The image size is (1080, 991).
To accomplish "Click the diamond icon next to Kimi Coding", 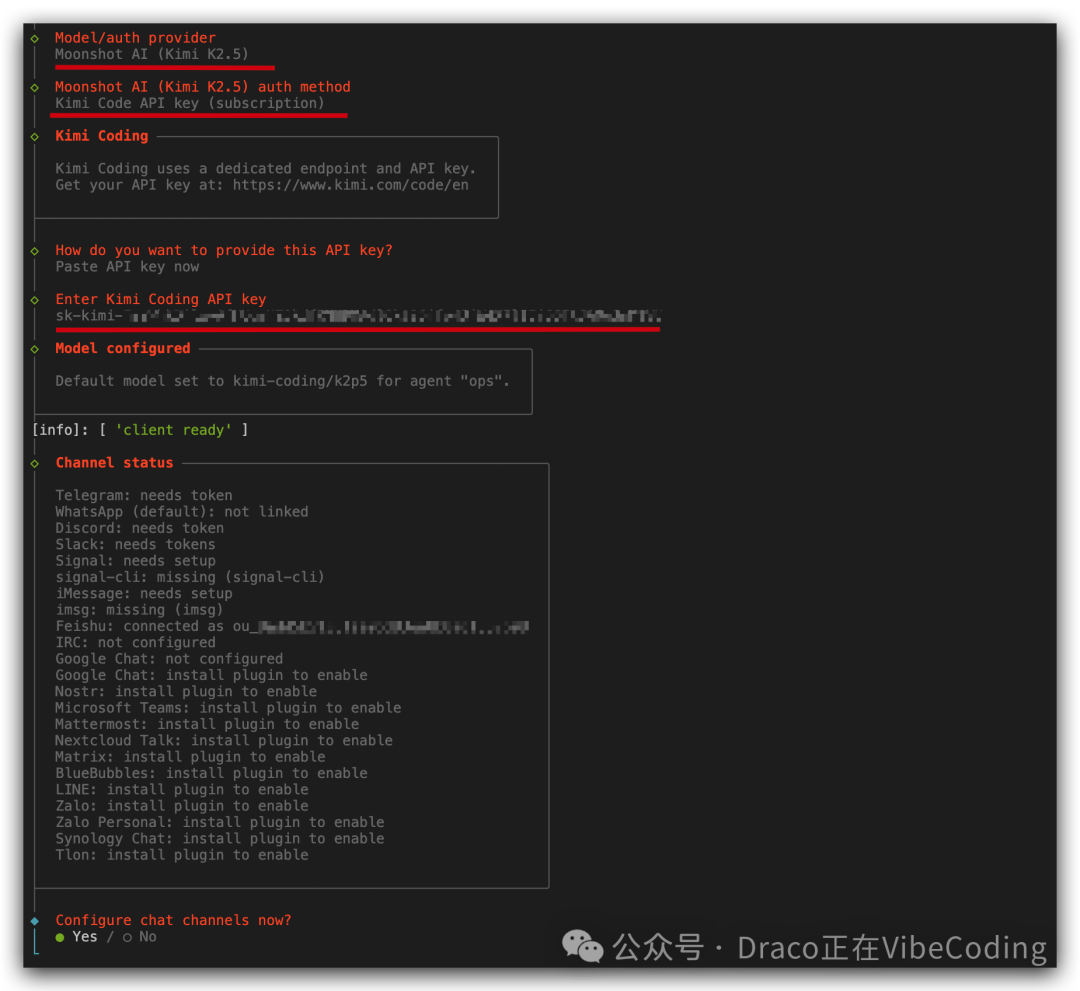I will [x=37, y=135].
